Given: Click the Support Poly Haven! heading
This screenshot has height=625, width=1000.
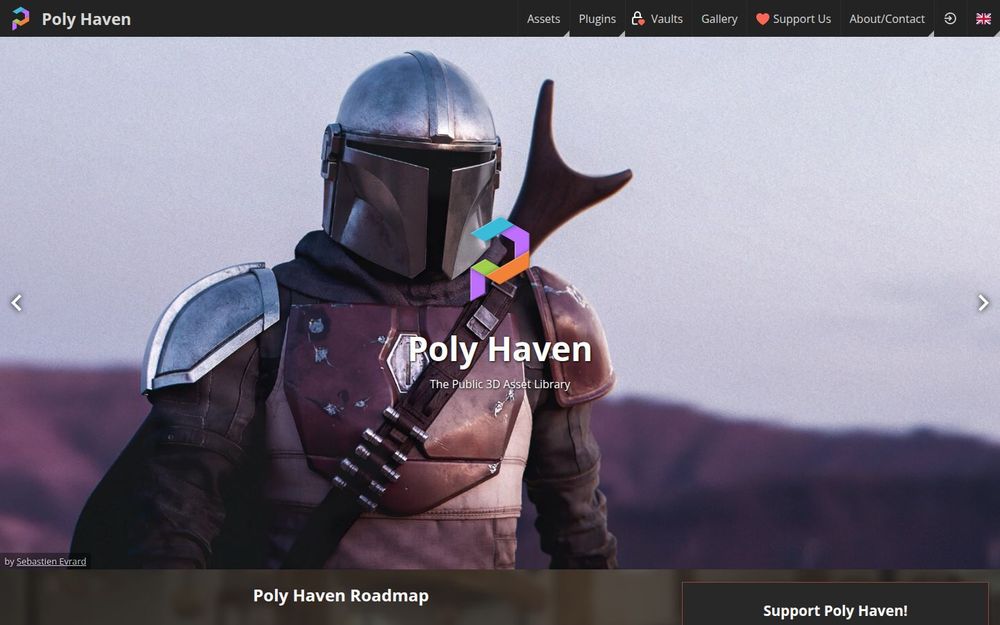Looking at the screenshot, I should point(835,610).
